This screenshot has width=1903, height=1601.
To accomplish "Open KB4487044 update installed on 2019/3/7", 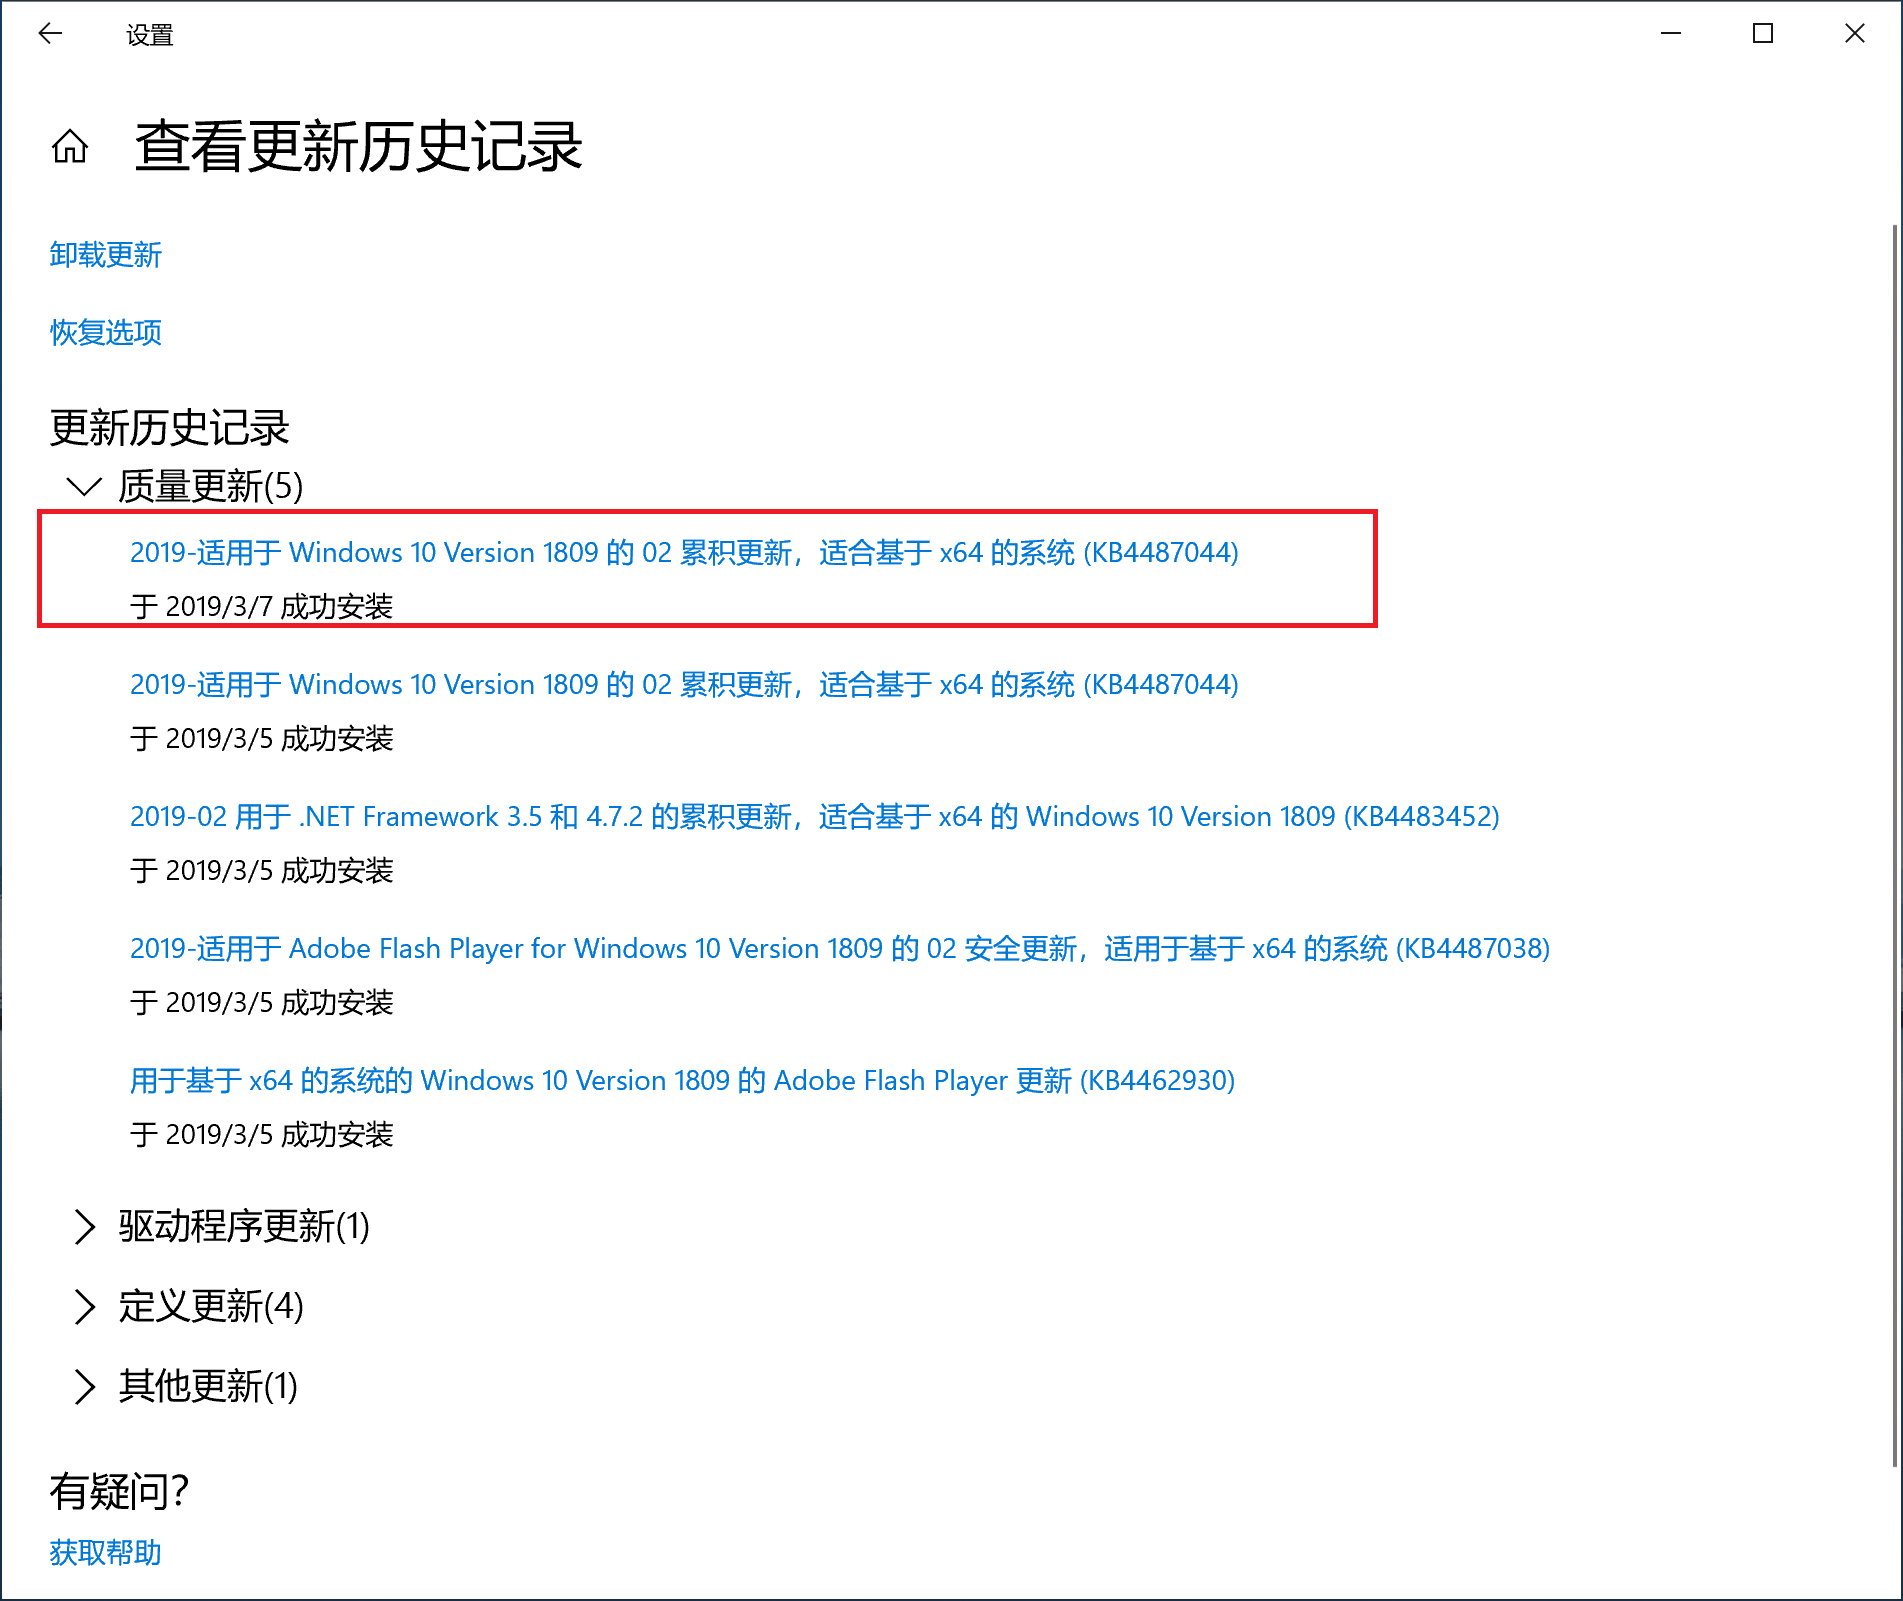I will tap(684, 553).
